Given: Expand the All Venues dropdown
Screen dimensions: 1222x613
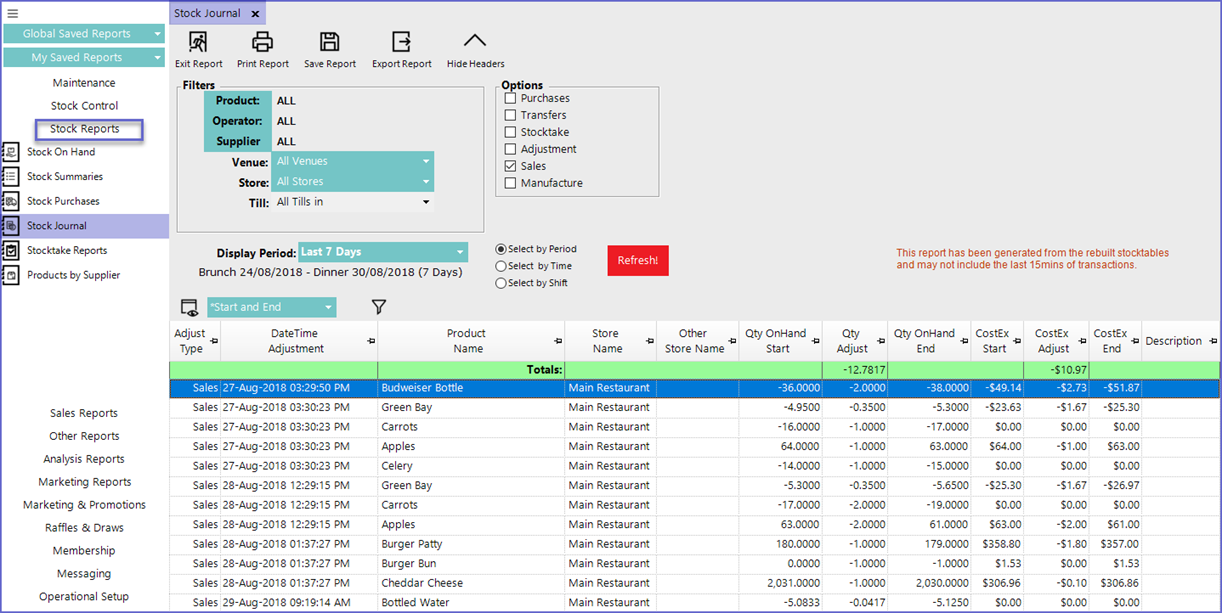Looking at the screenshot, I should pos(352,161).
